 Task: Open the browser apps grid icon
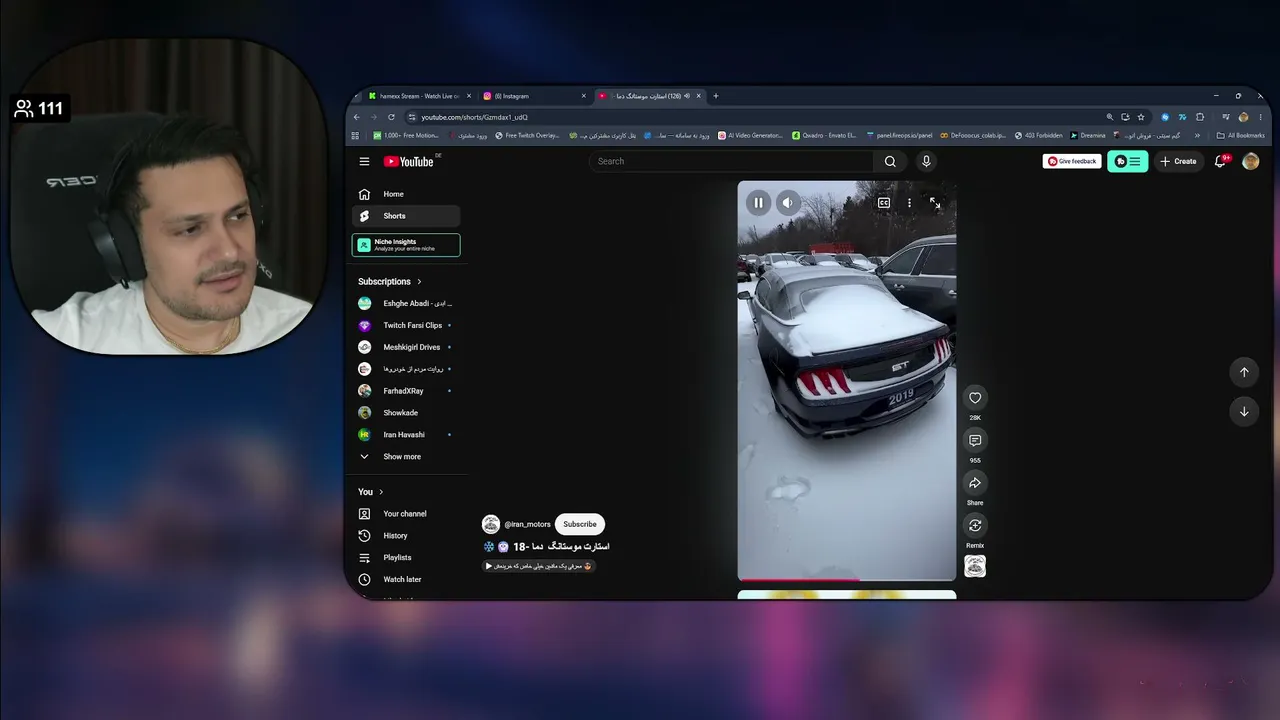(355, 135)
